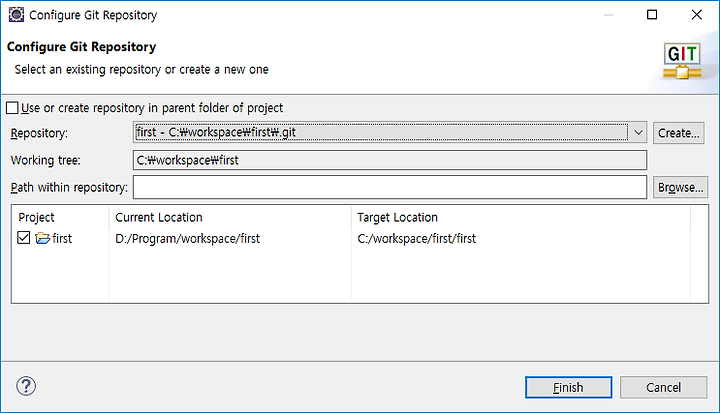This screenshot has width=720, height=413.
Task: Click the first project folder icon
Action: click(42, 238)
